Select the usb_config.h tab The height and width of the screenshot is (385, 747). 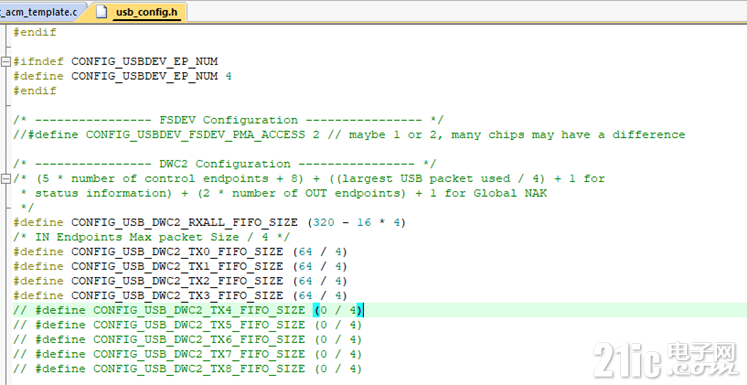[x=147, y=12]
